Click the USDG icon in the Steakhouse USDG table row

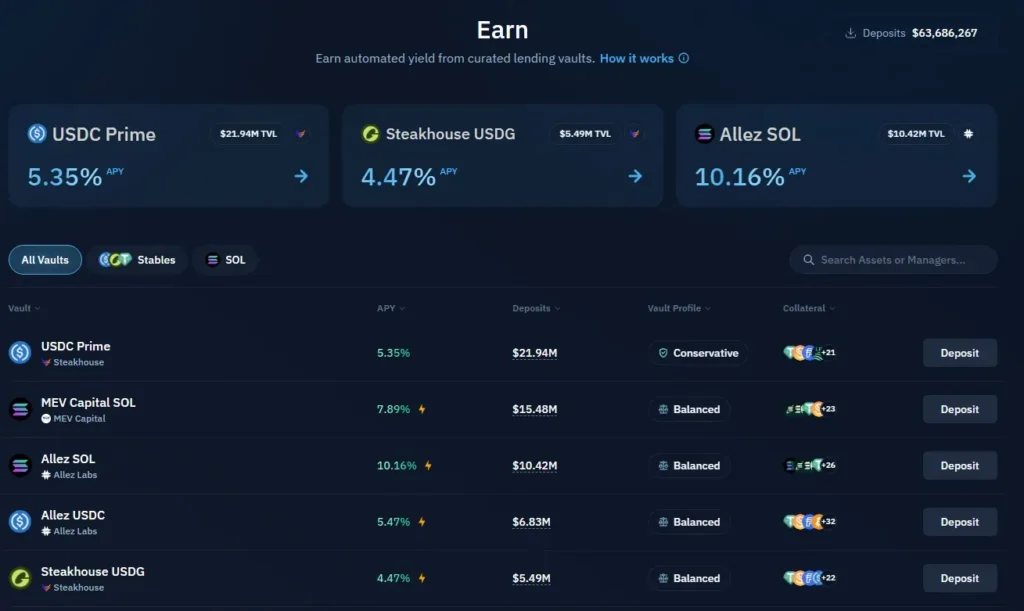[20, 578]
